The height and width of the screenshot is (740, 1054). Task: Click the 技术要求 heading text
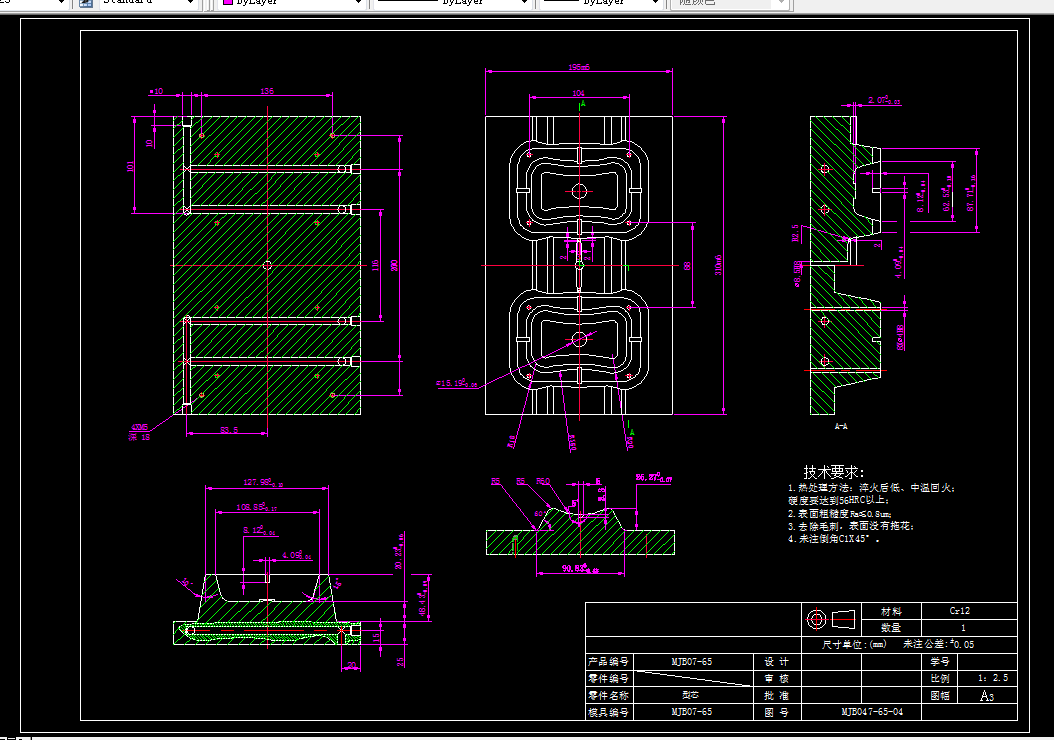(834, 472)
